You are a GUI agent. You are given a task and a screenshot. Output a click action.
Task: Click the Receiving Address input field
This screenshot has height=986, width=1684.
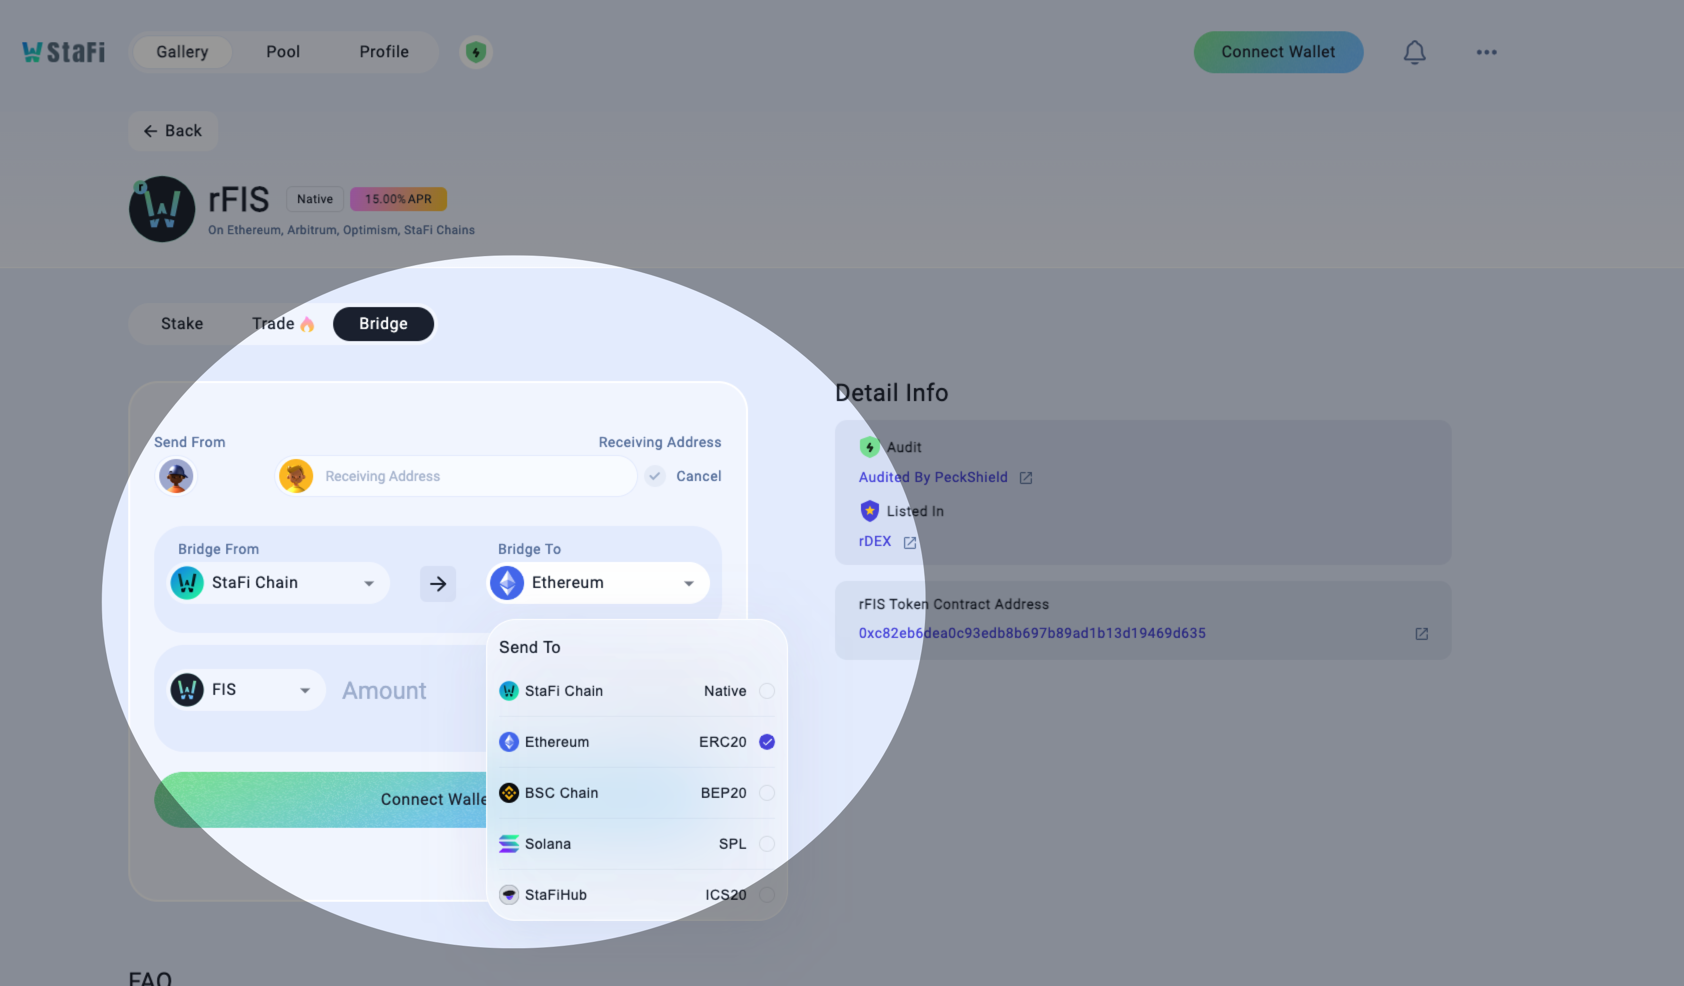tap(456, 476)
